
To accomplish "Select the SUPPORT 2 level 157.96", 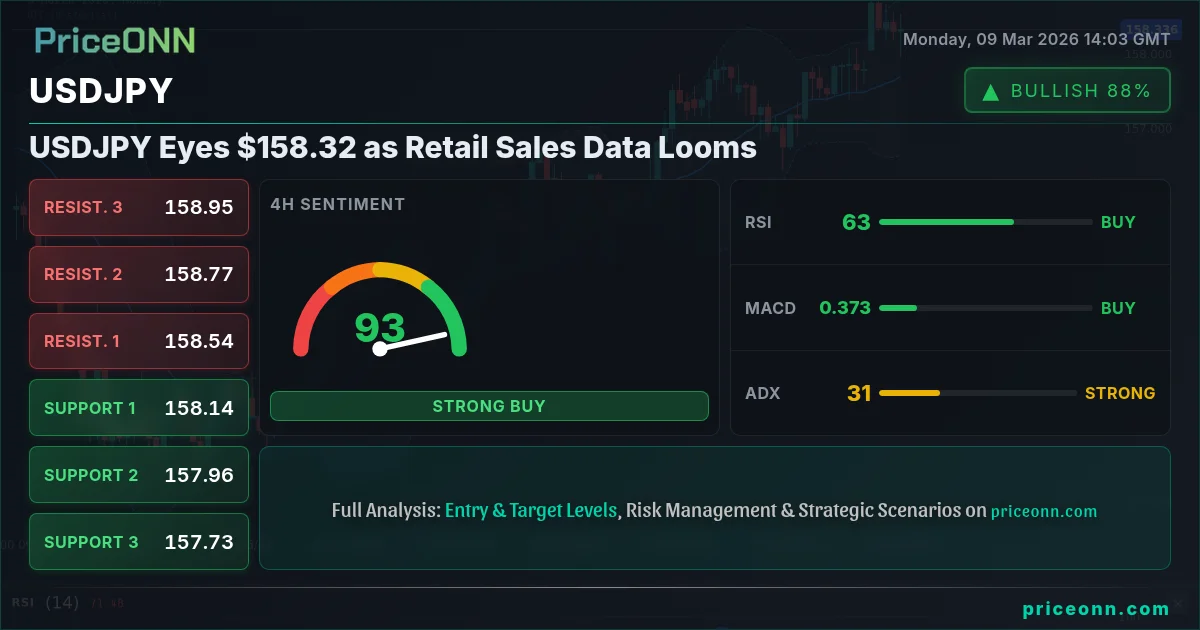I will tap(139, 475).
